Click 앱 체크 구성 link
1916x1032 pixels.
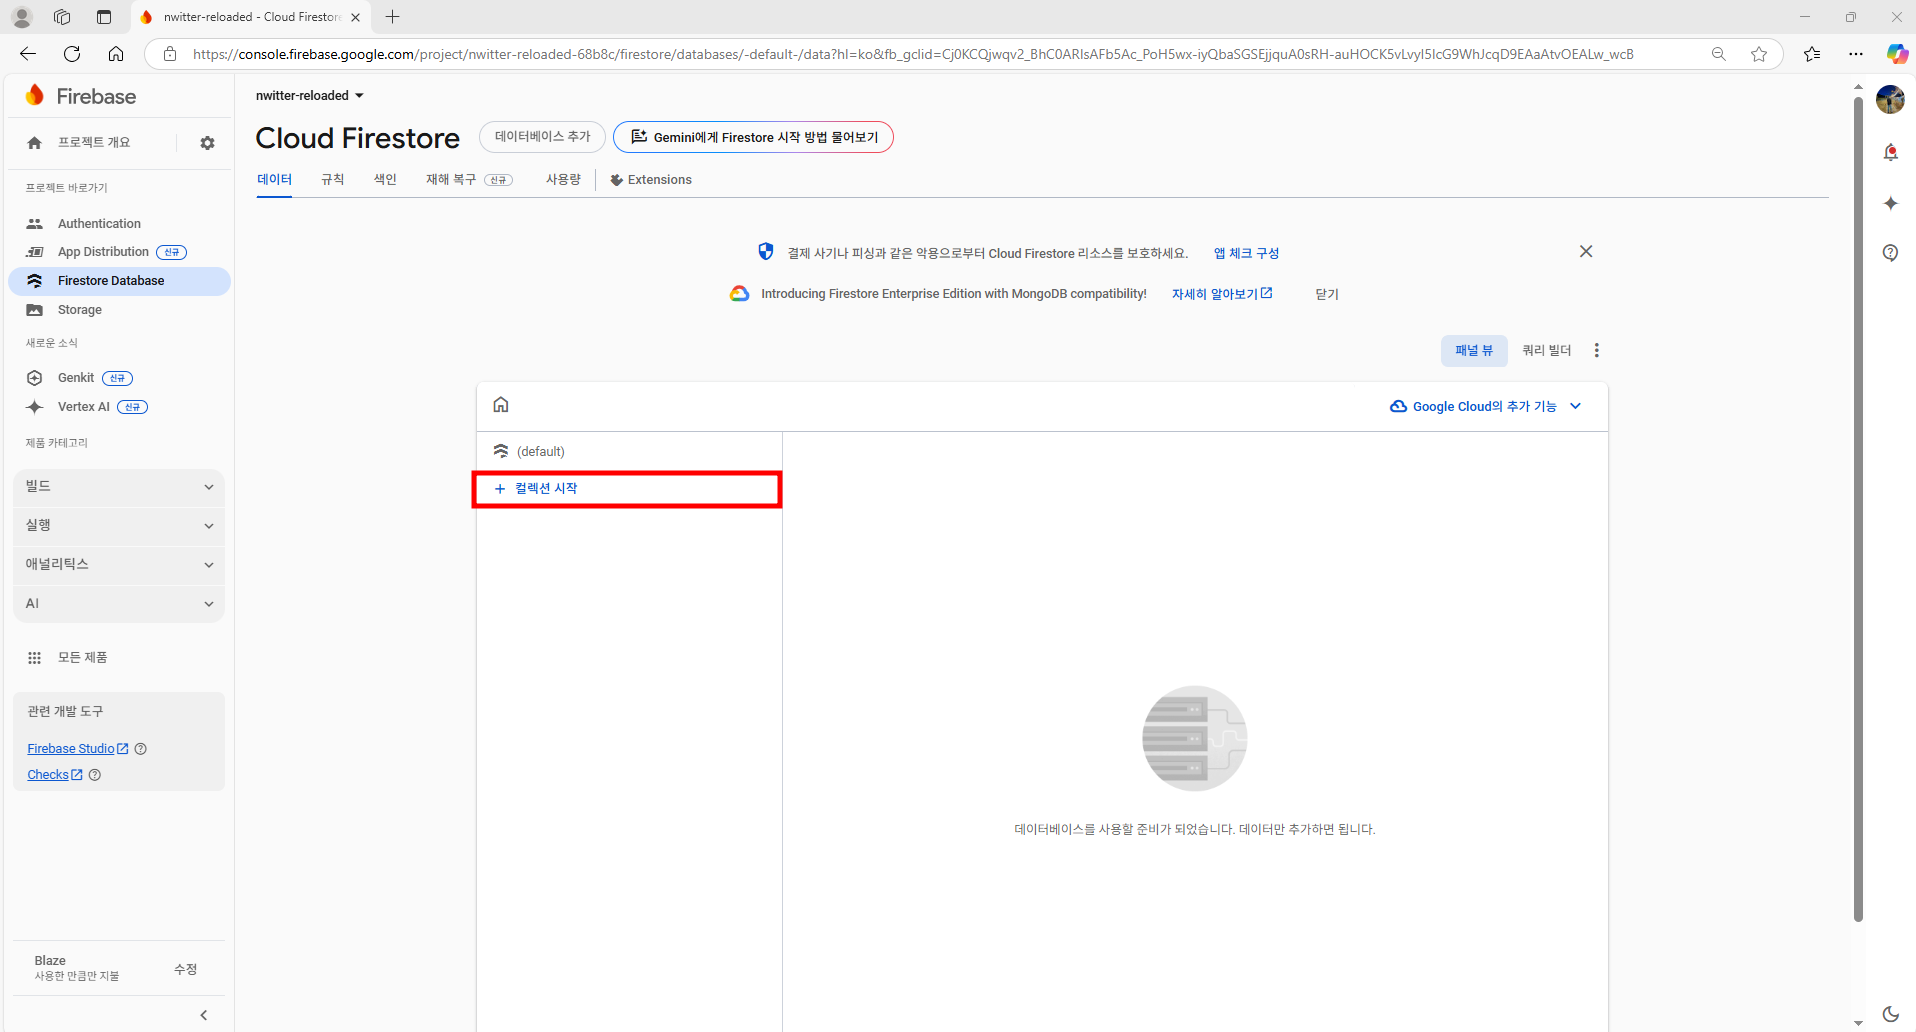pyautogui.click(x=1246, y=254)
